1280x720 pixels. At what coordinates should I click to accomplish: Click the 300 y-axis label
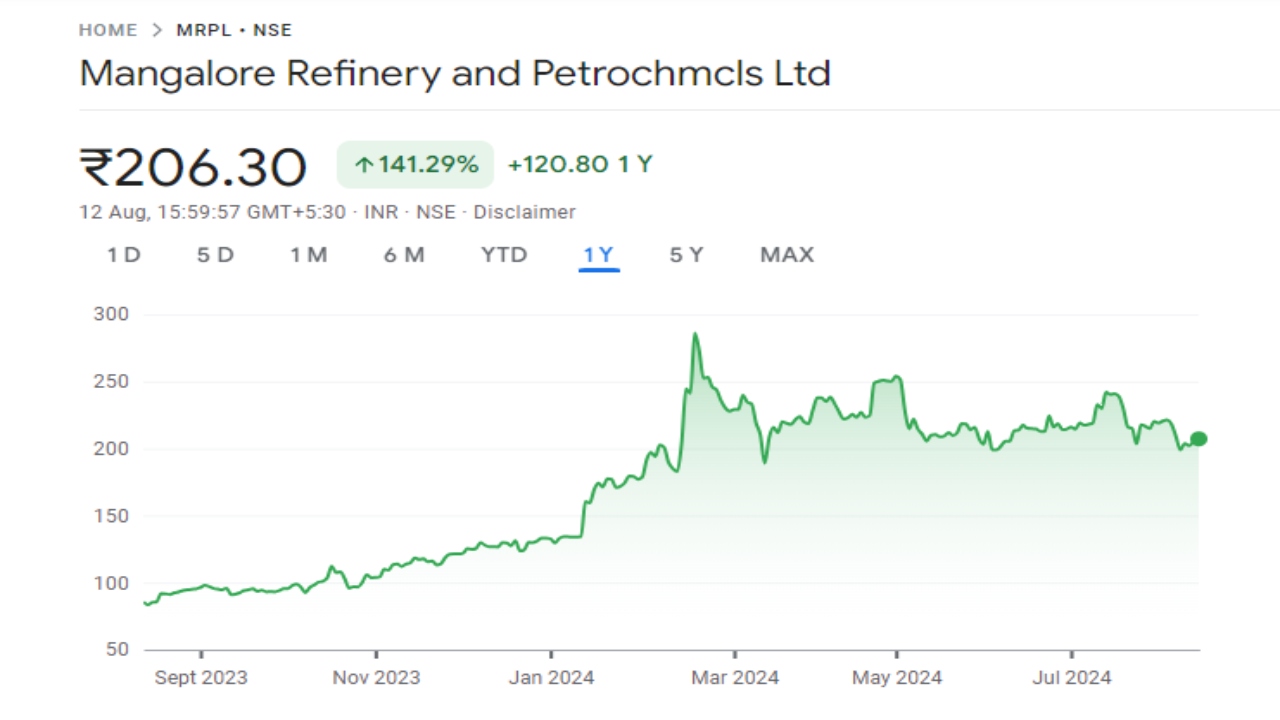[x=112, y=314]
